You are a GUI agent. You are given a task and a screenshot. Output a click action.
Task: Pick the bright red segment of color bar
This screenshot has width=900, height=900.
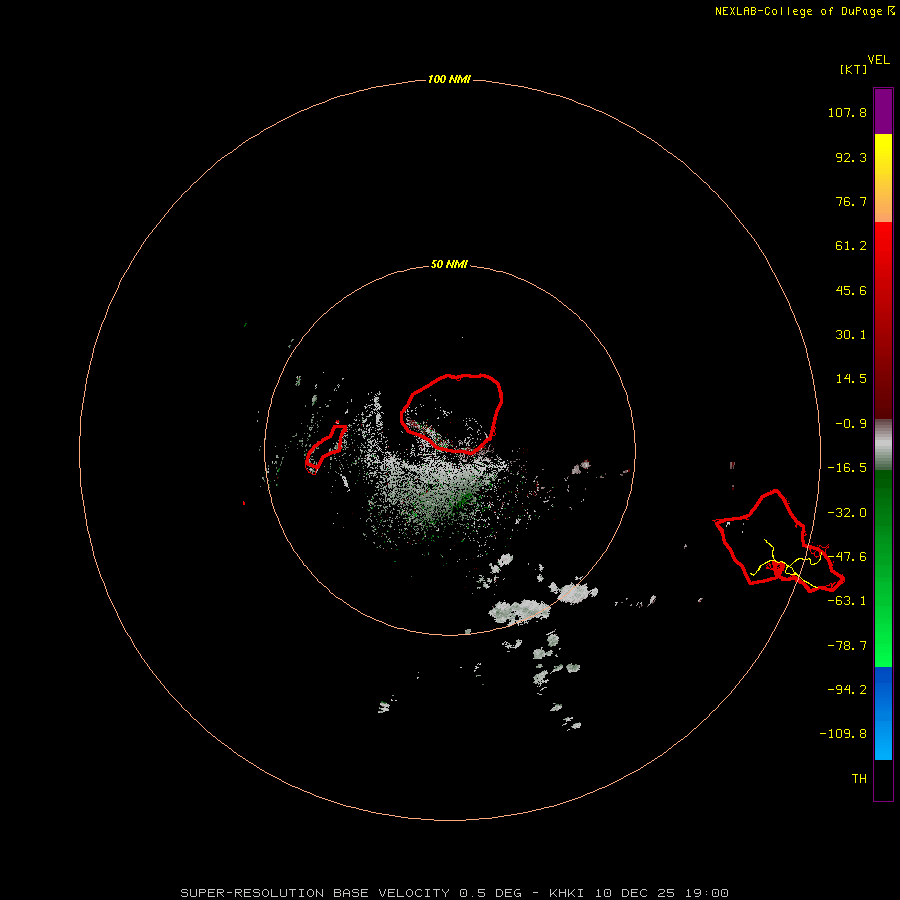[x=883, y=320]
